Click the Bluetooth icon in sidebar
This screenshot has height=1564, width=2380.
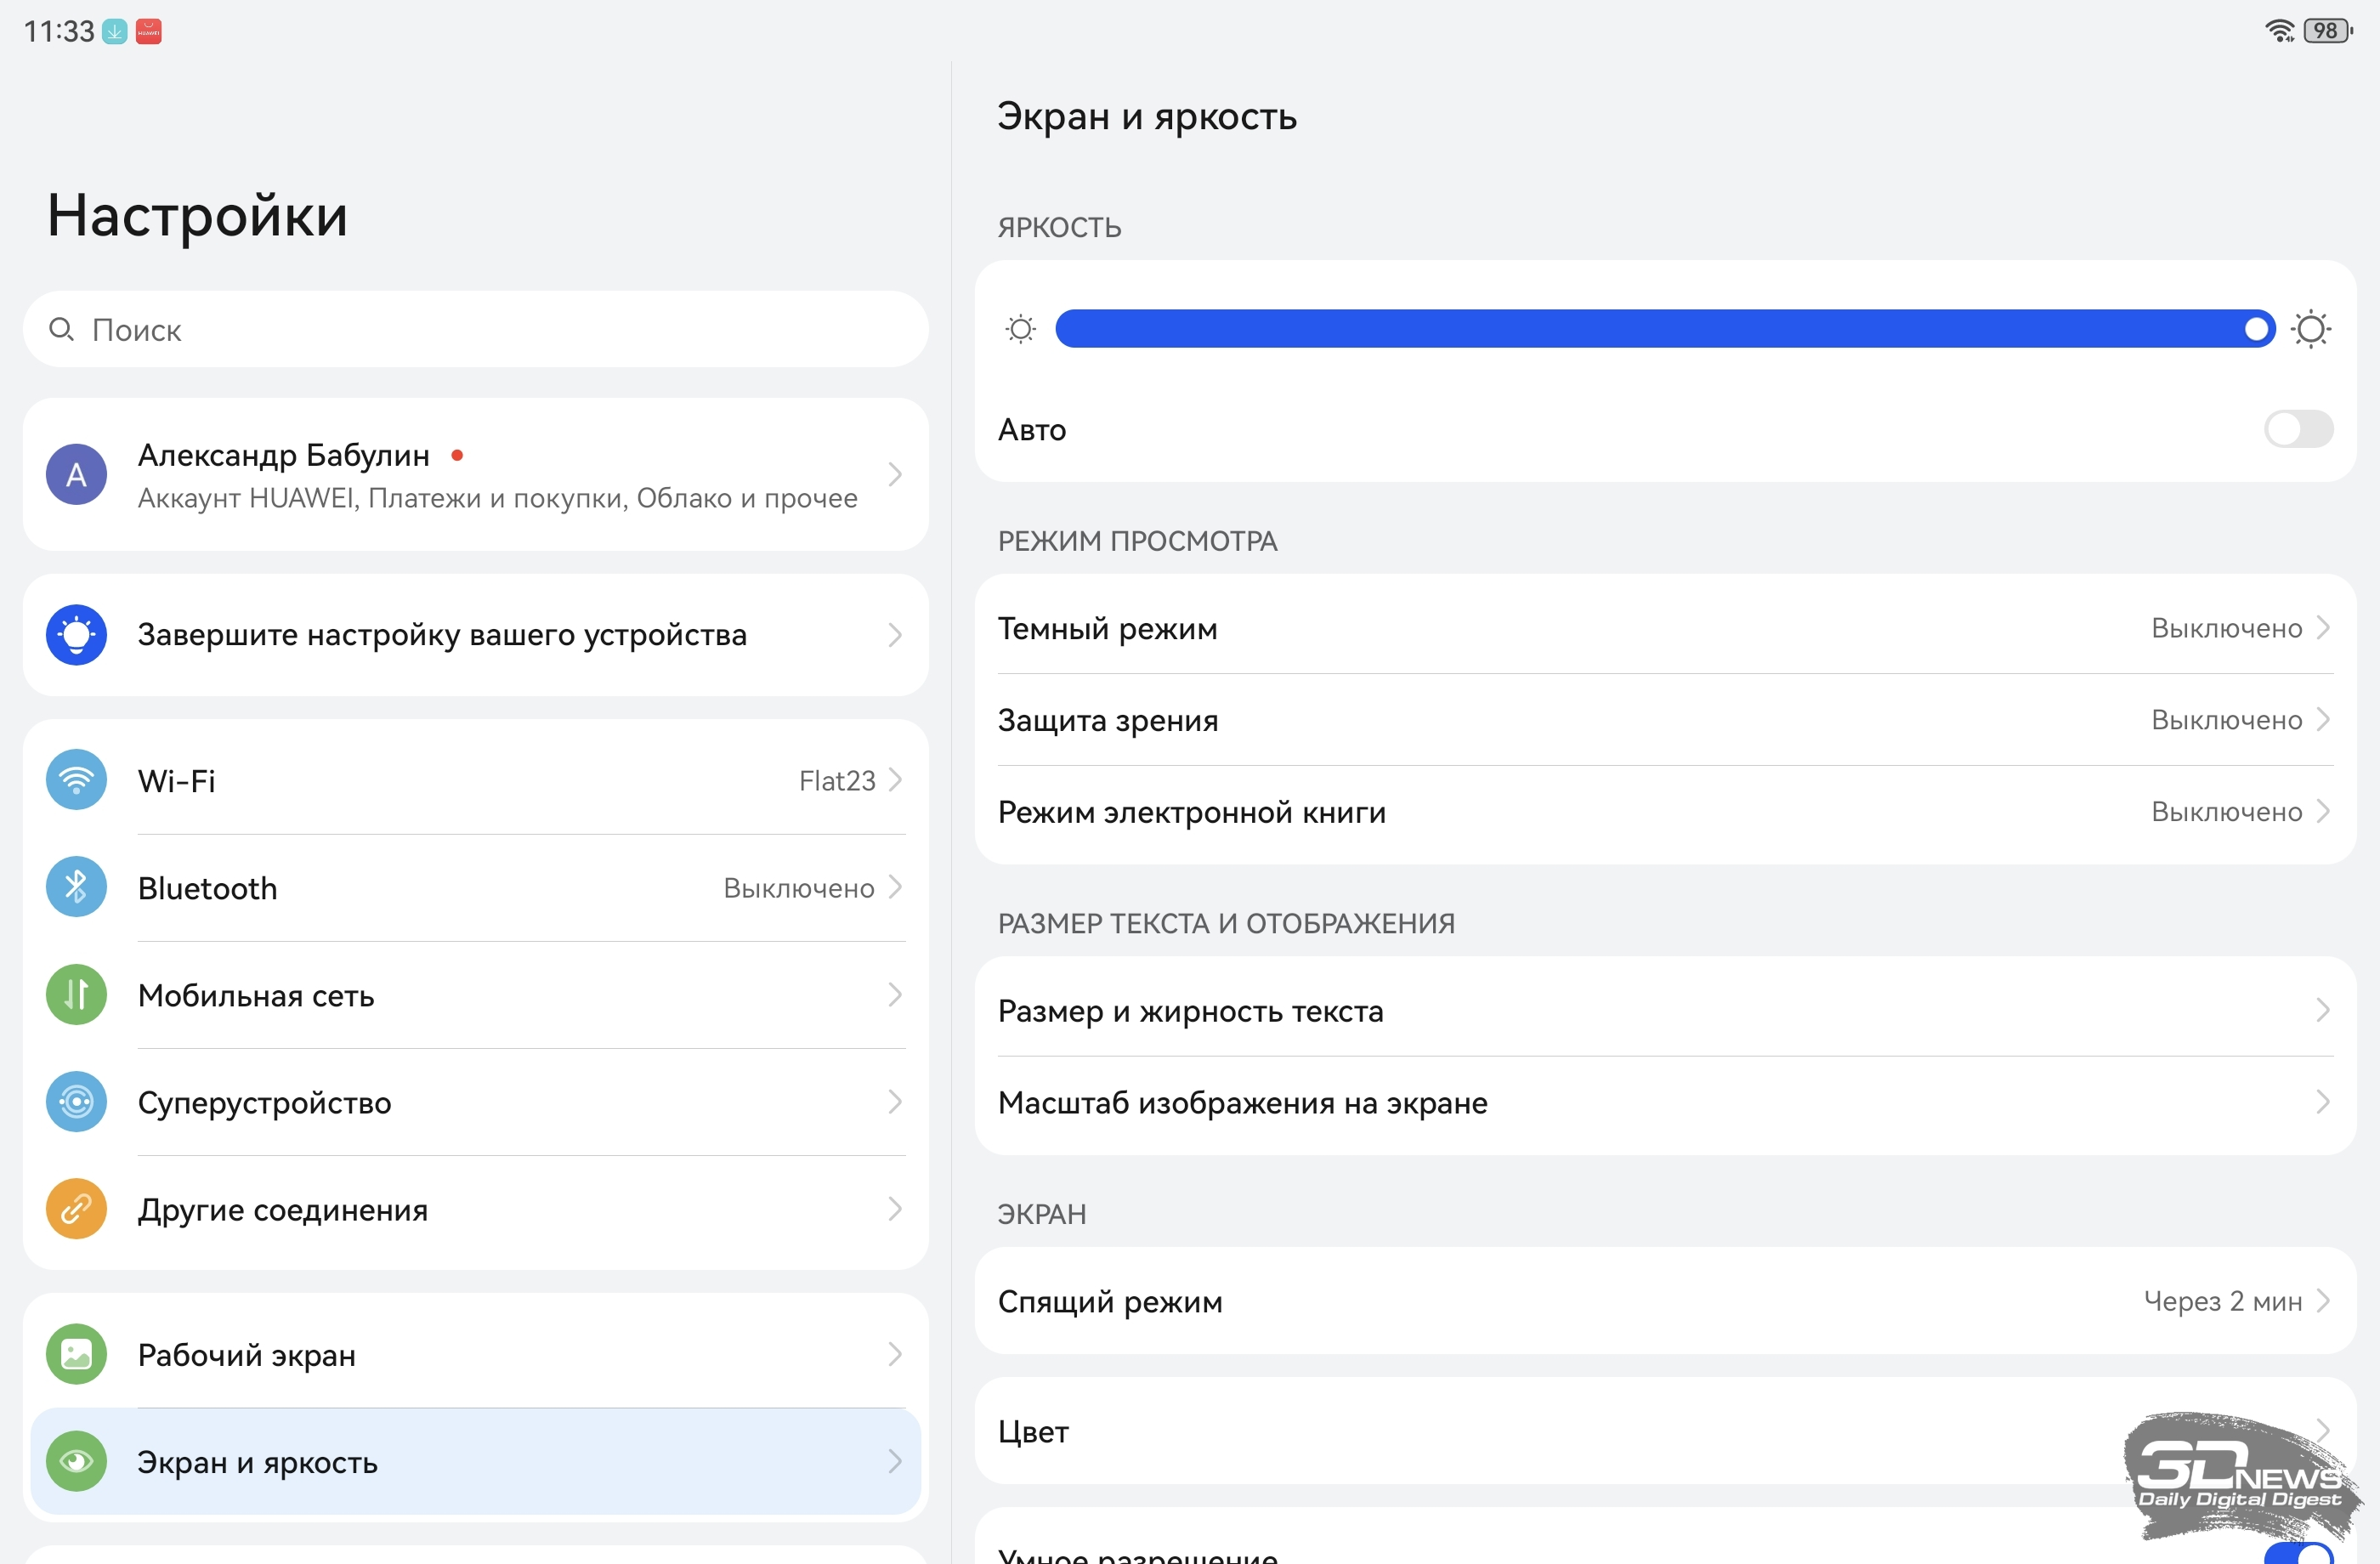(x=76, y=887)
